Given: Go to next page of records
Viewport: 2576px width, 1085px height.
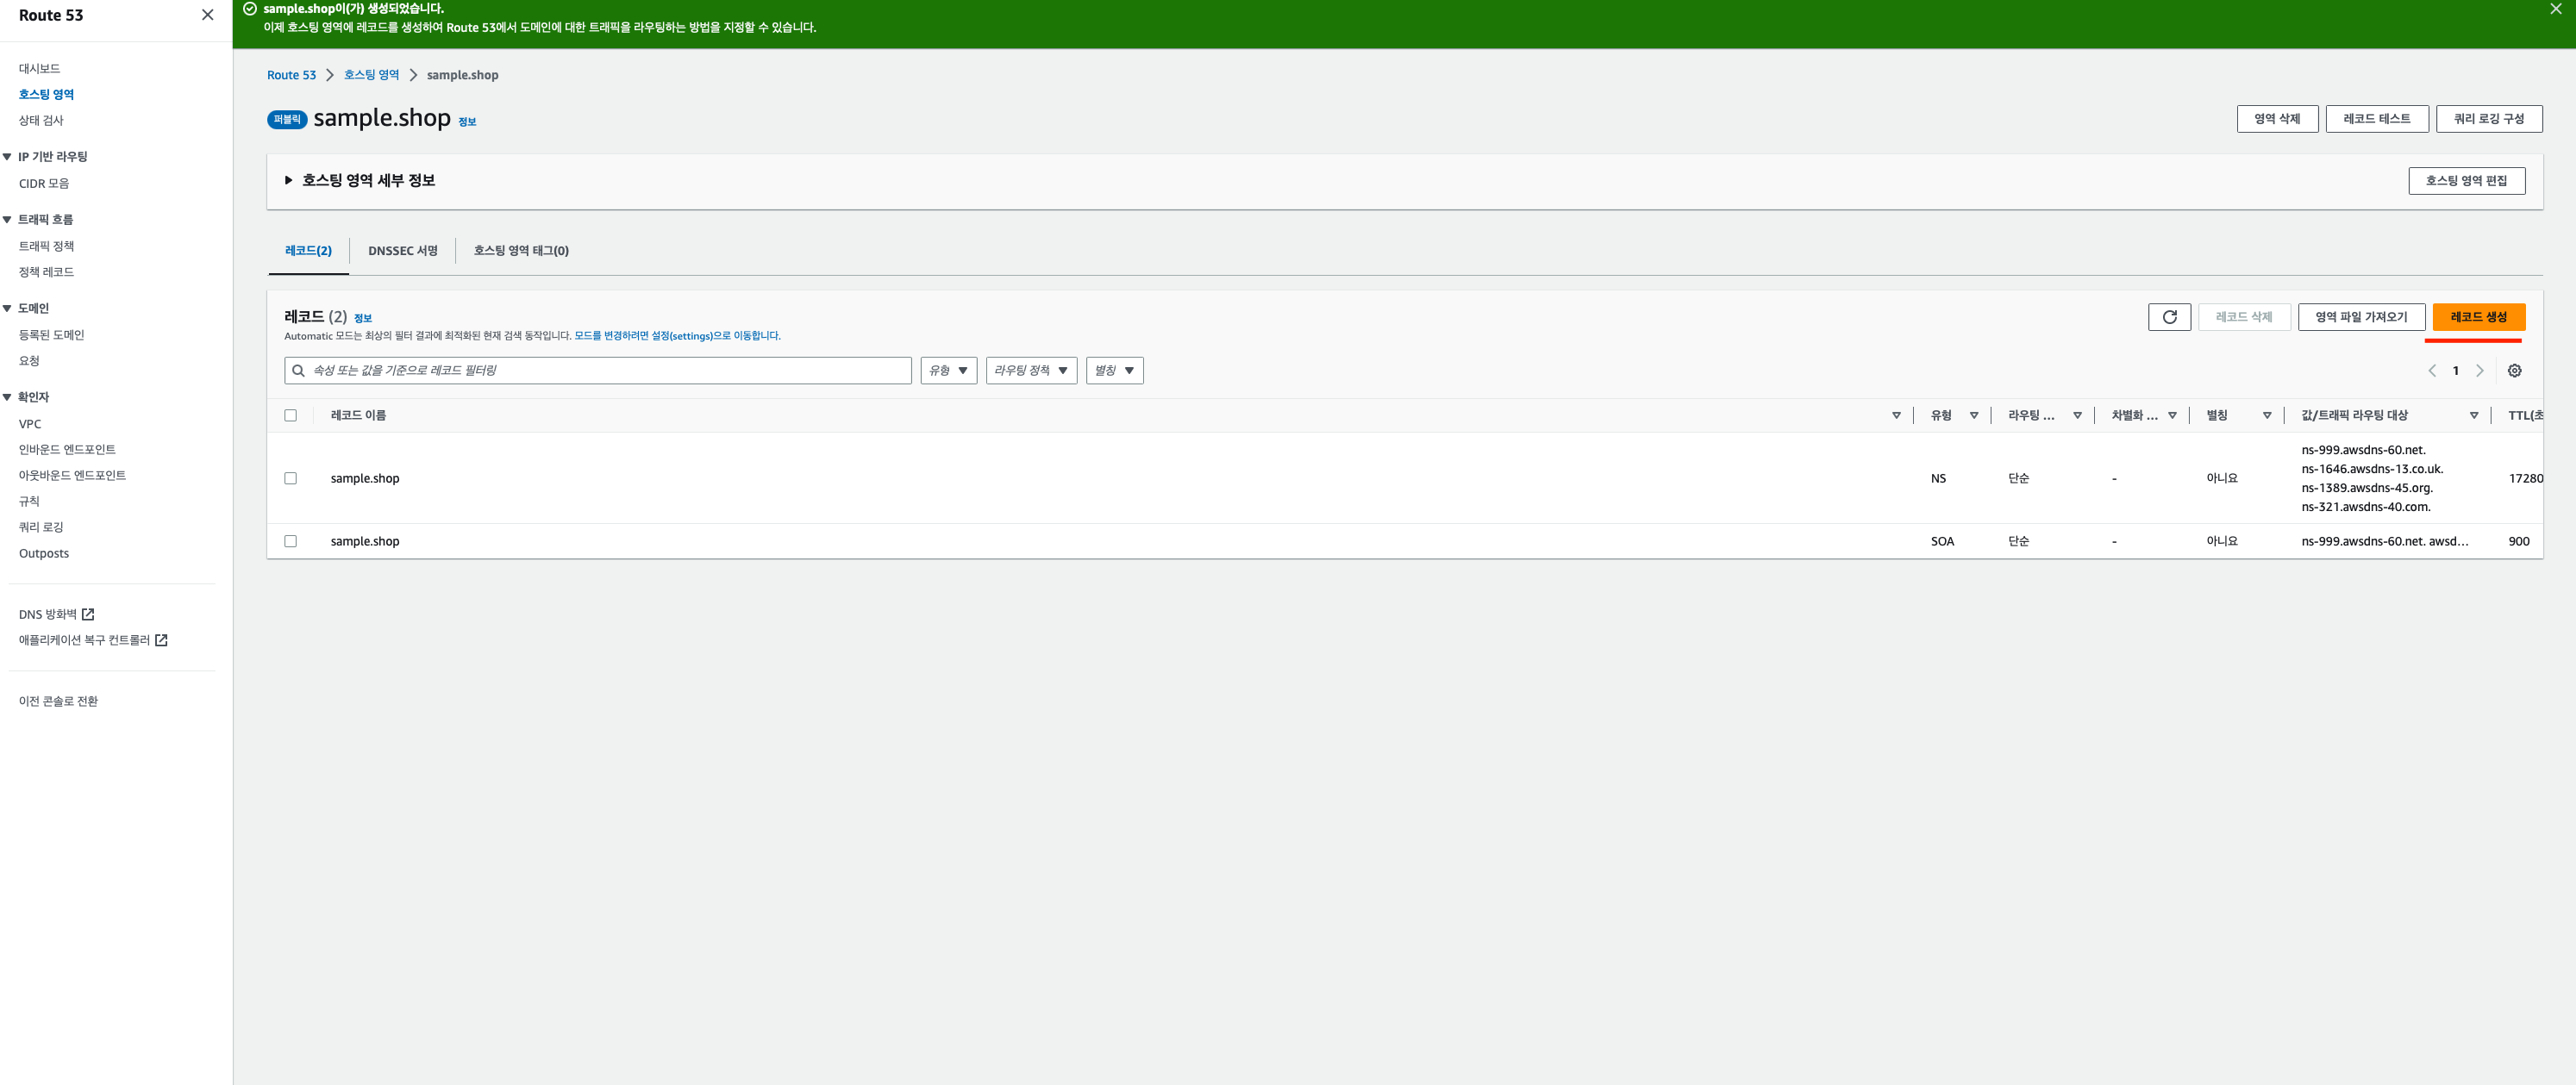Looking at the screenshot, I should 2479,371.
